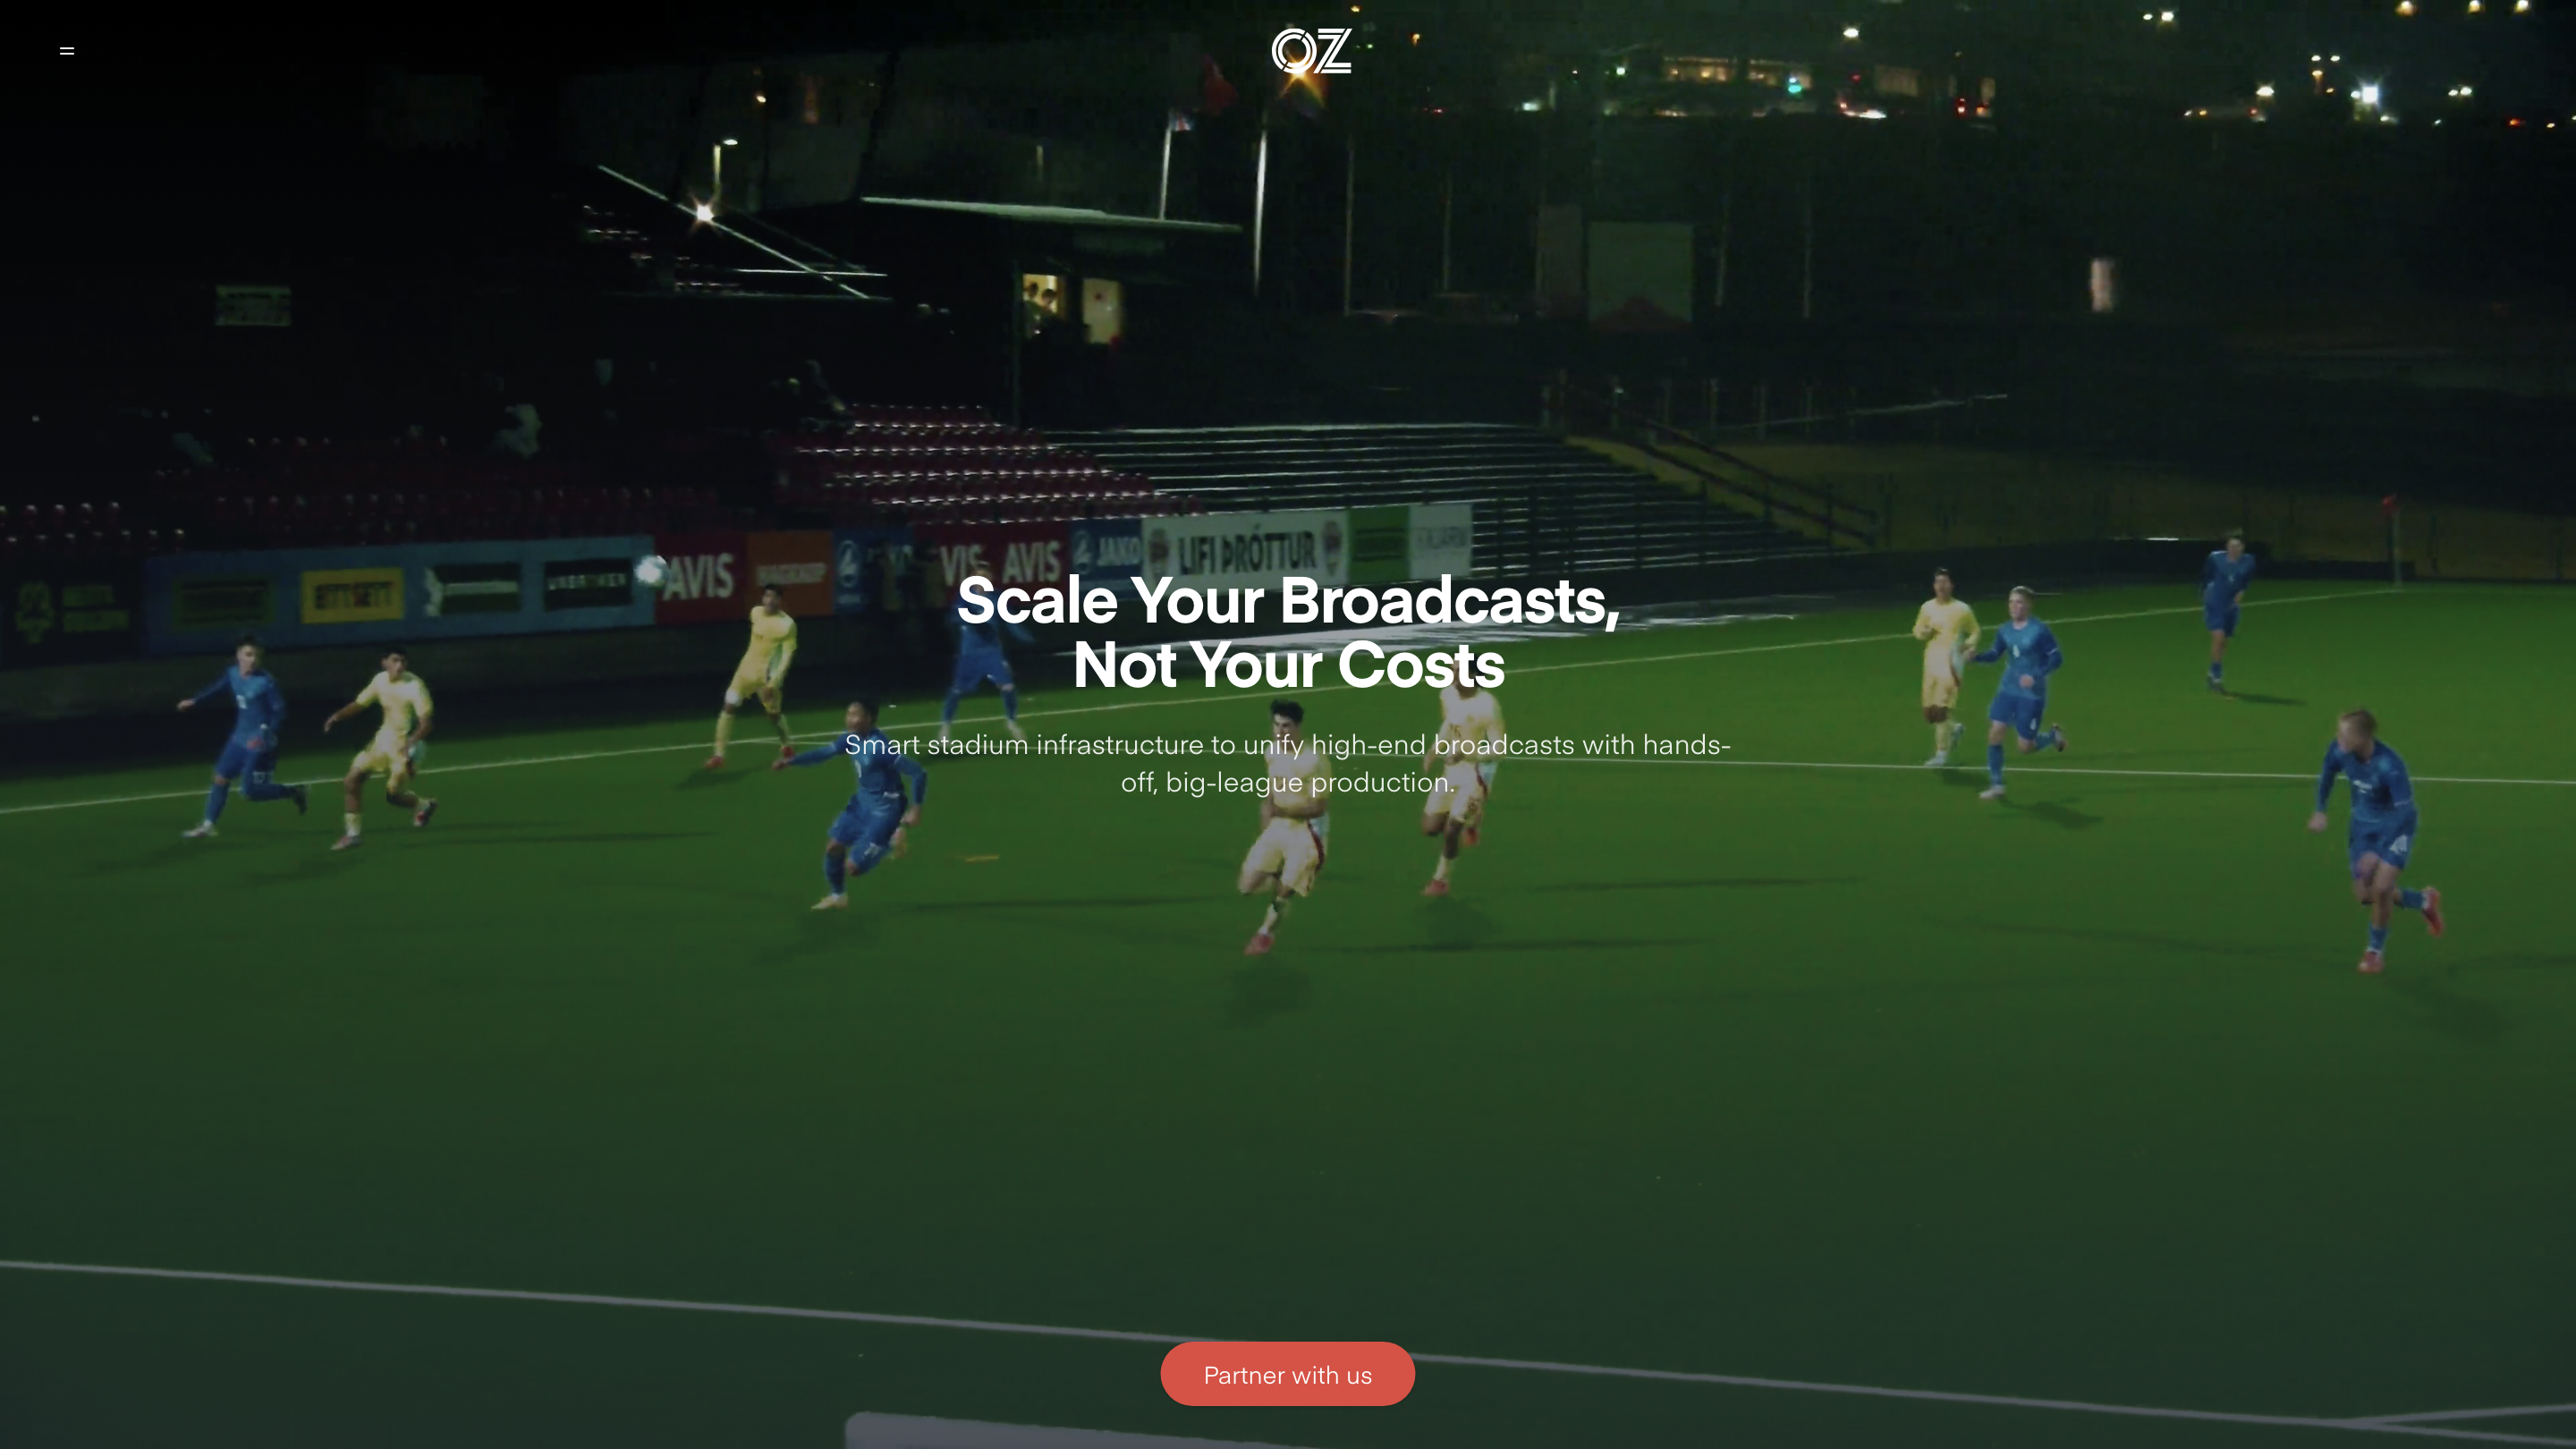2576x1449 pixels.
Task: Click the Not Your Costs headline line
Action: [x=1288, y=665]
